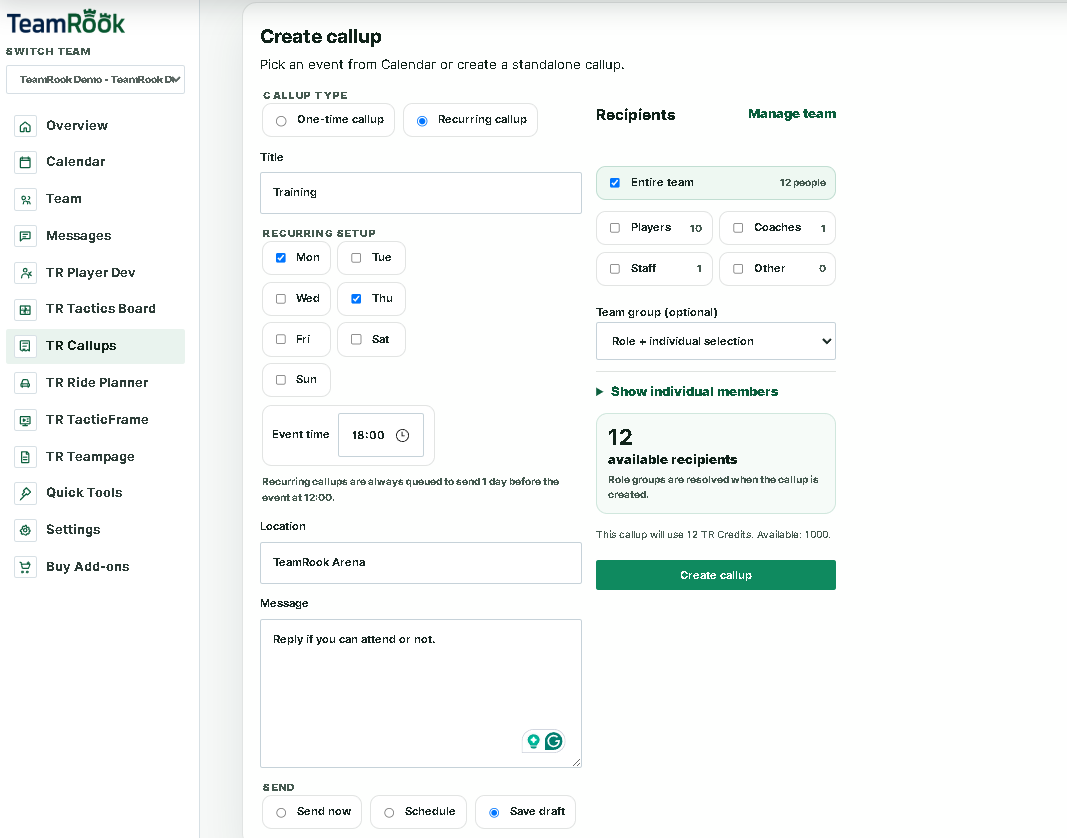Click the 18:00 event time field
Screen dimensions: 1067x838
pyautogui.click(x=381, y=435)
